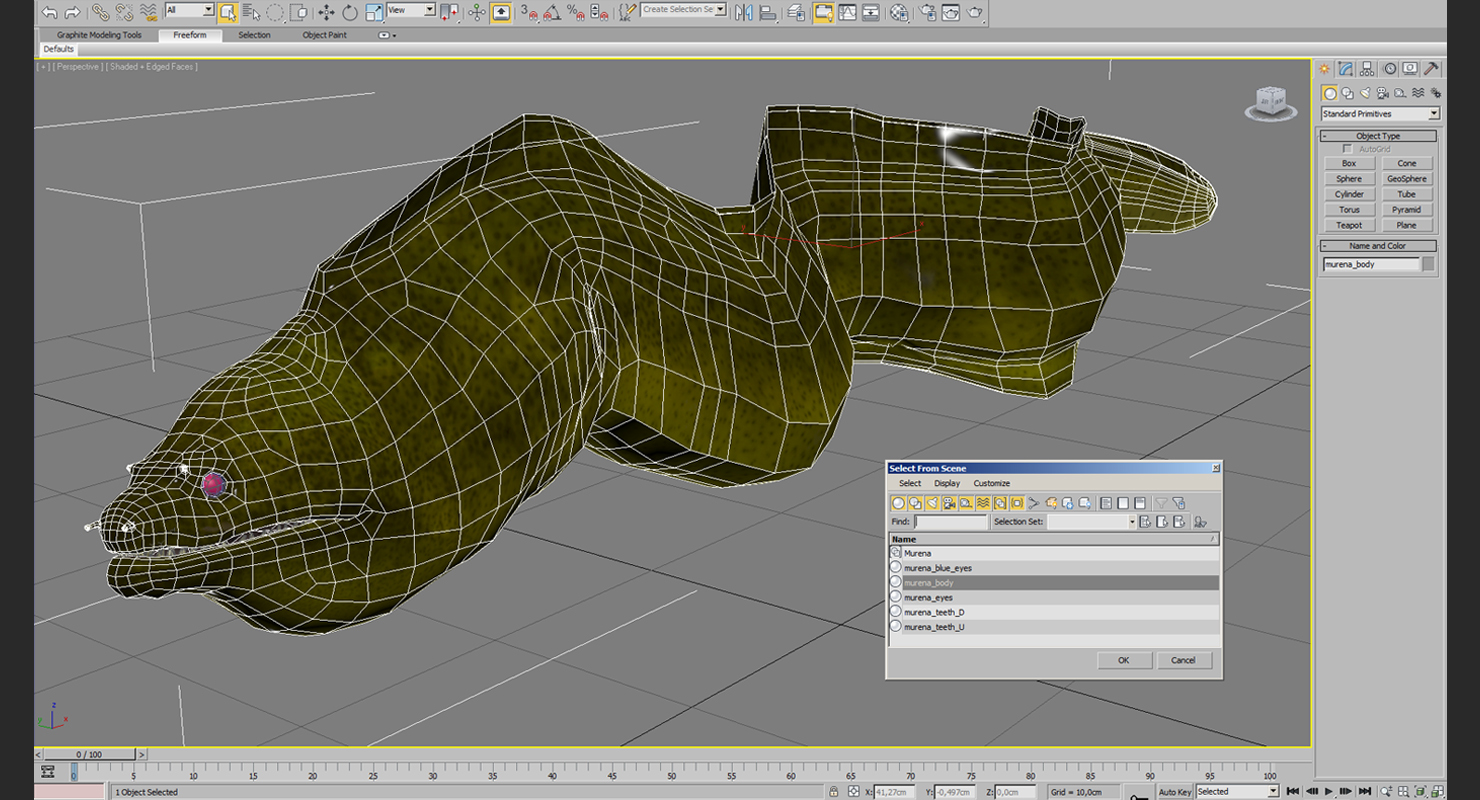The height and width of the screenshot is (800, 1480).
Task: Open the Customize menu in dialog
Action: click(x=992, y=484)
